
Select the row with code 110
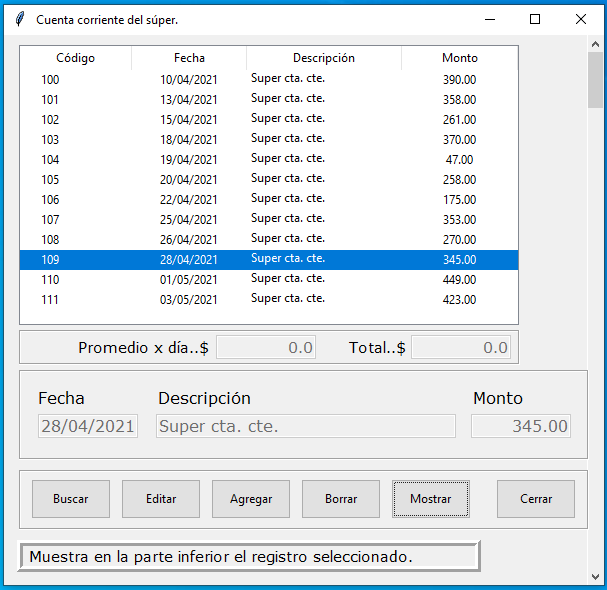(x=269, y=280)
